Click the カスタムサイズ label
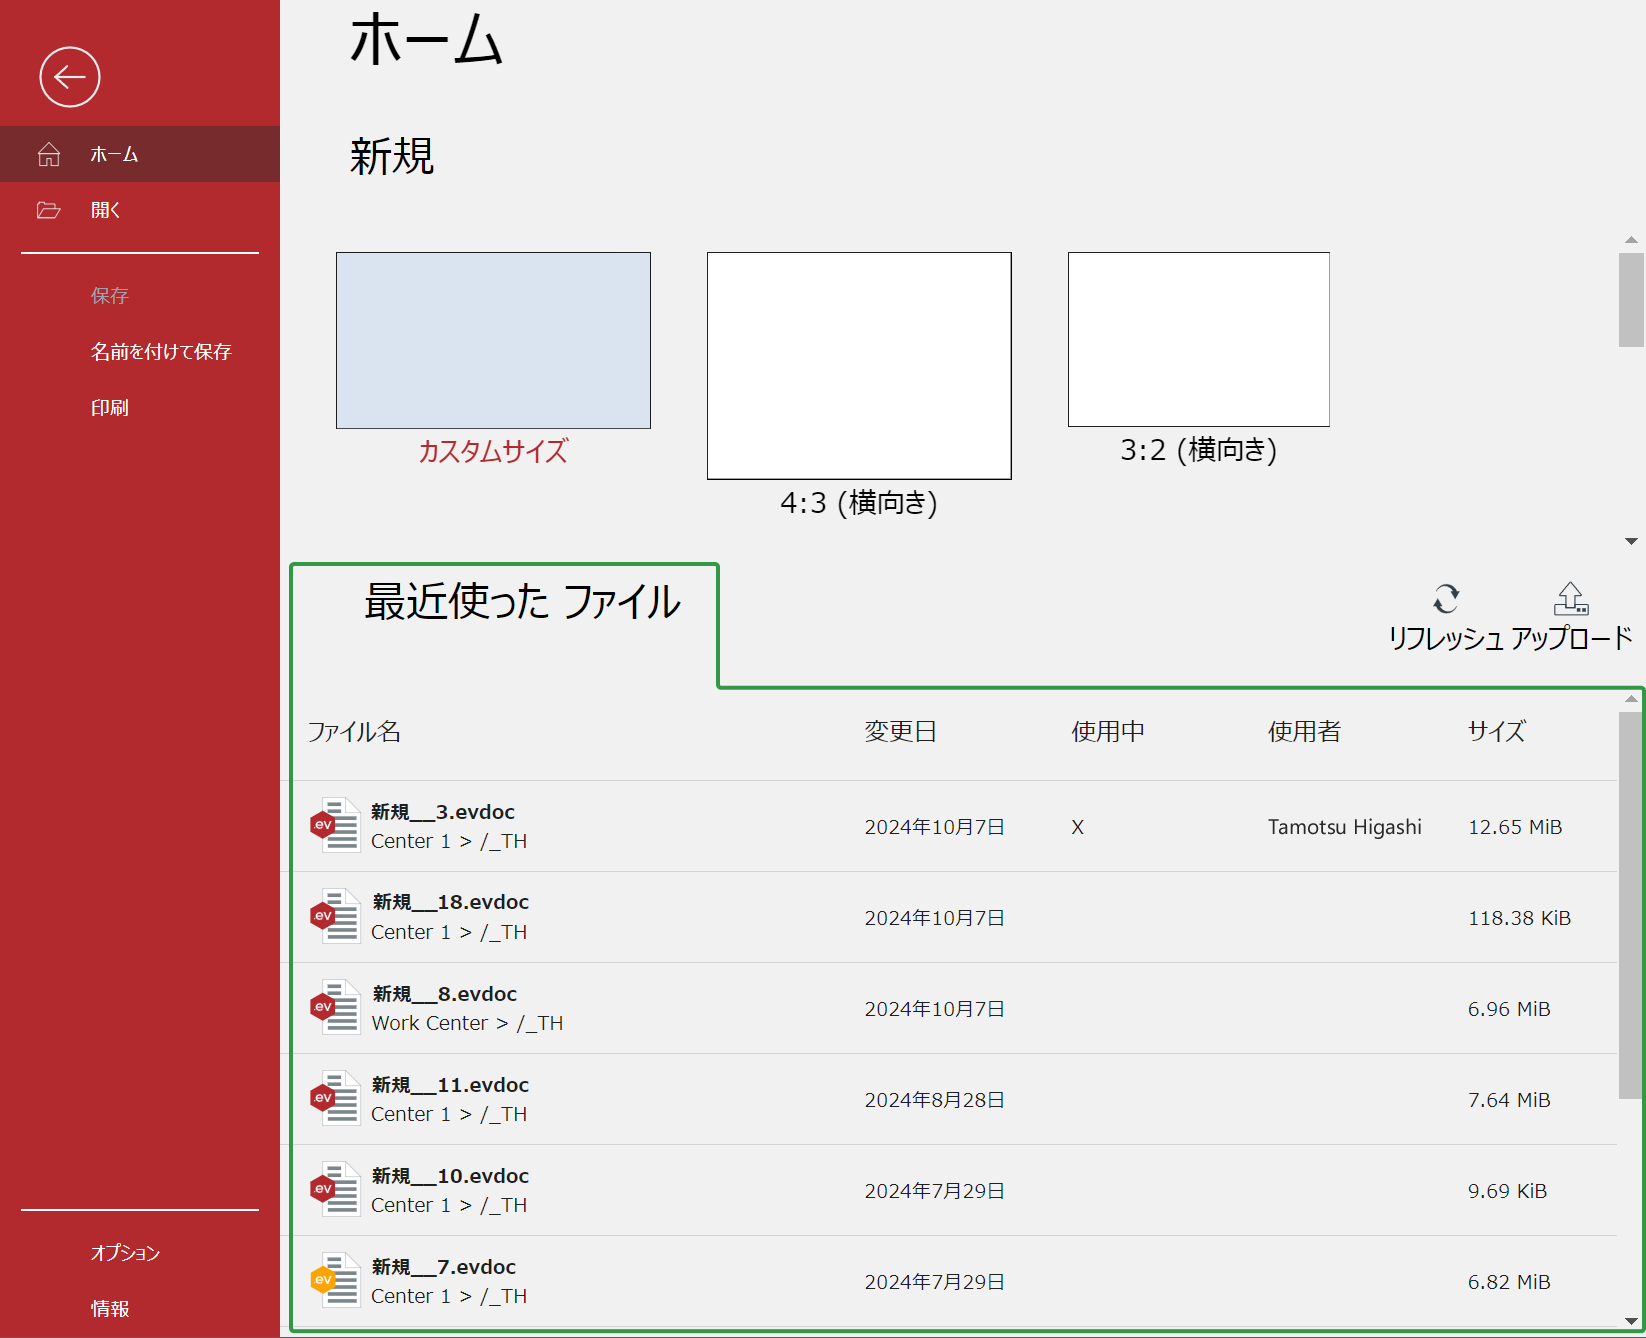 (493, 451)
